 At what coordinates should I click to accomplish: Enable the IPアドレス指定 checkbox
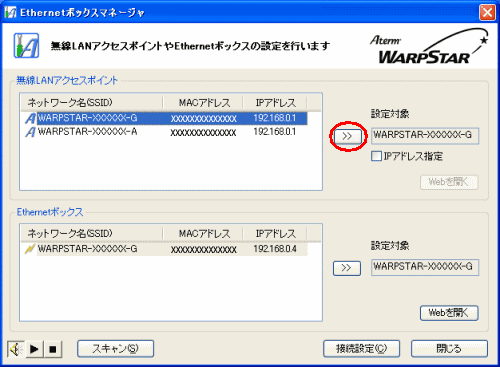[376, 156]
